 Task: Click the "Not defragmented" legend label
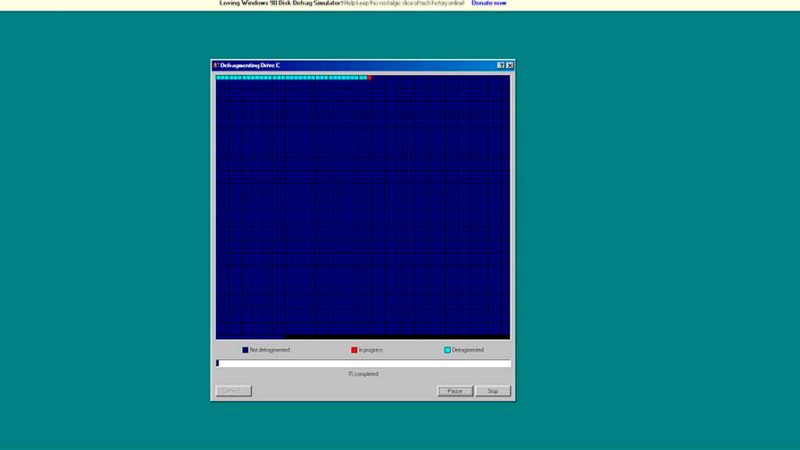(x=270, y=350)
